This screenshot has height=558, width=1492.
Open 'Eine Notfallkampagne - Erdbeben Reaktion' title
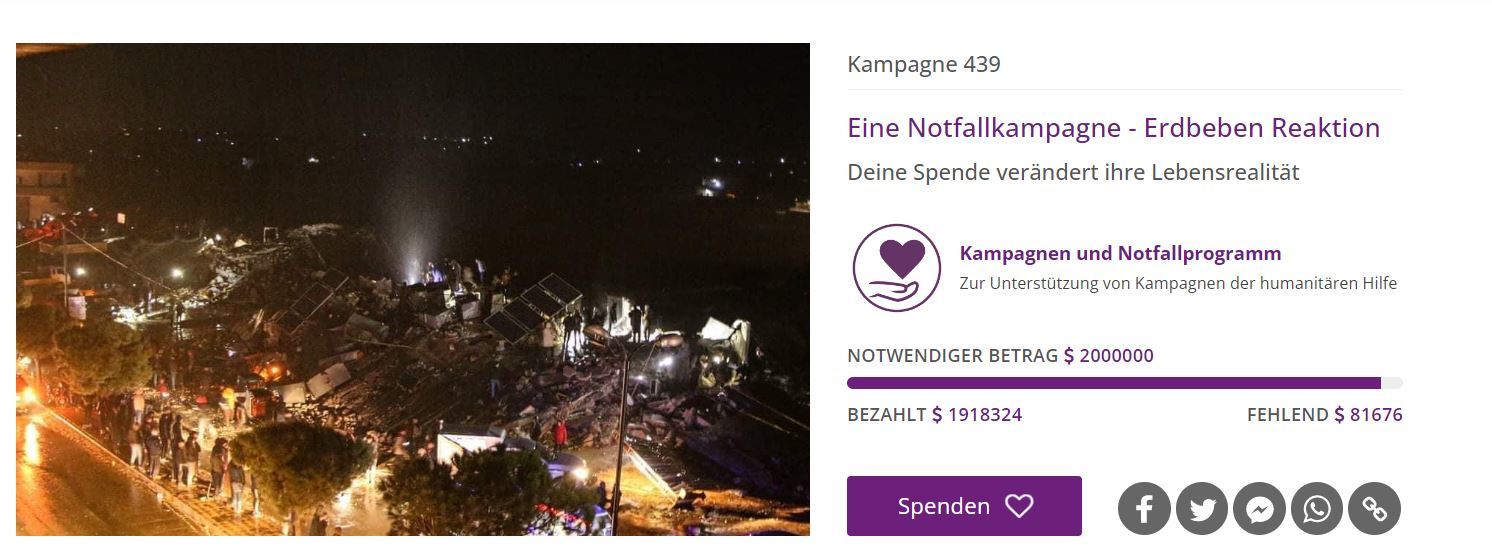pos(1113,128)
